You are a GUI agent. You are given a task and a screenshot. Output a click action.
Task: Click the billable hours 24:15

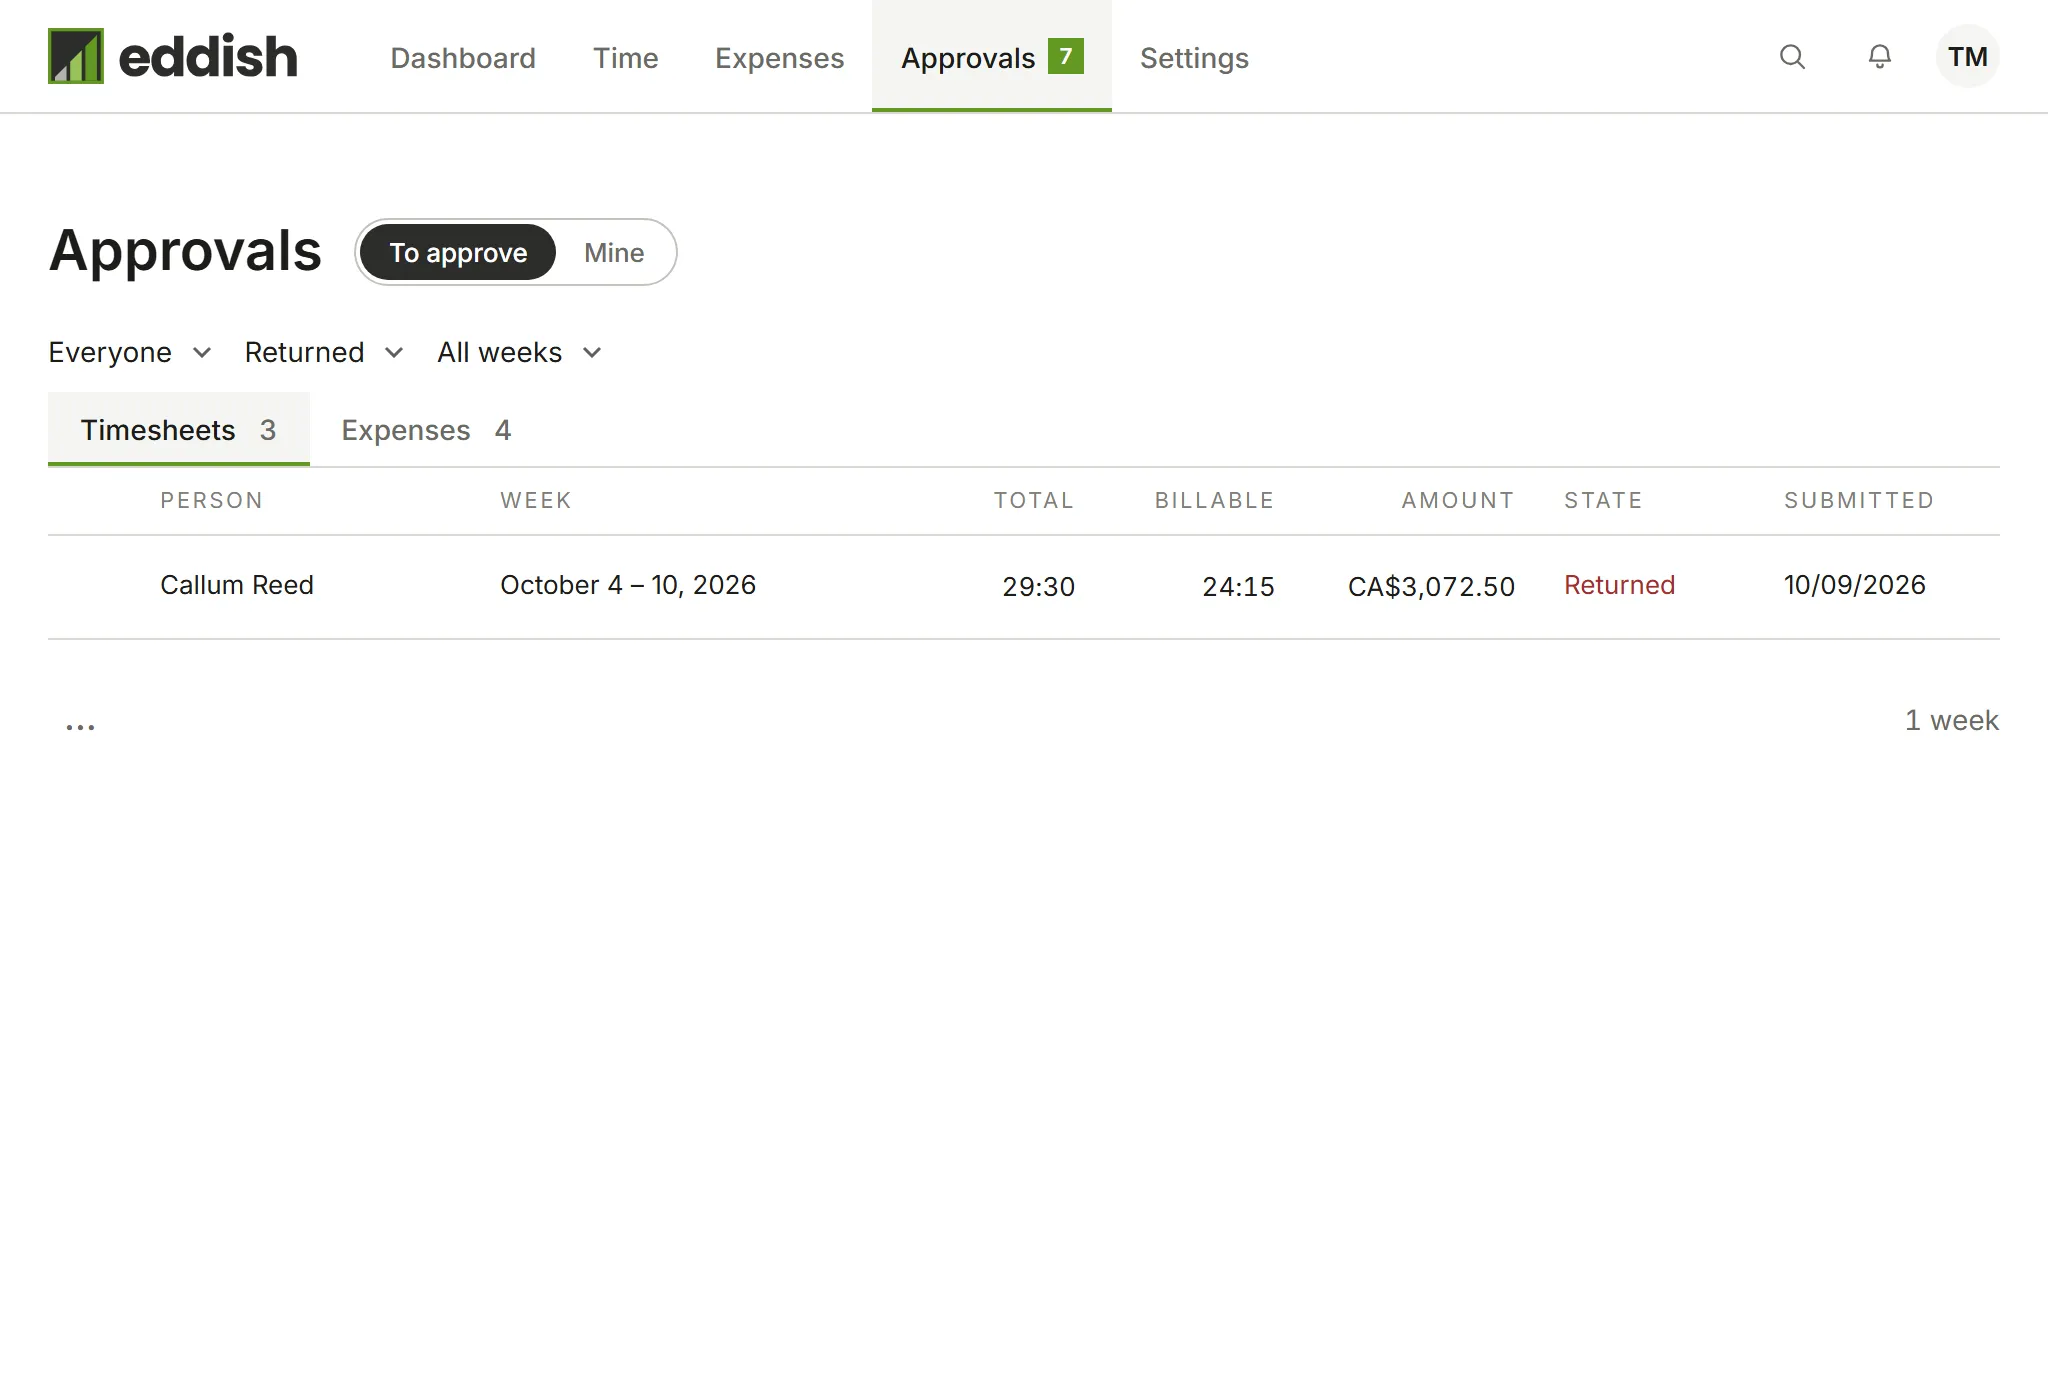[x=1239, y=587]
